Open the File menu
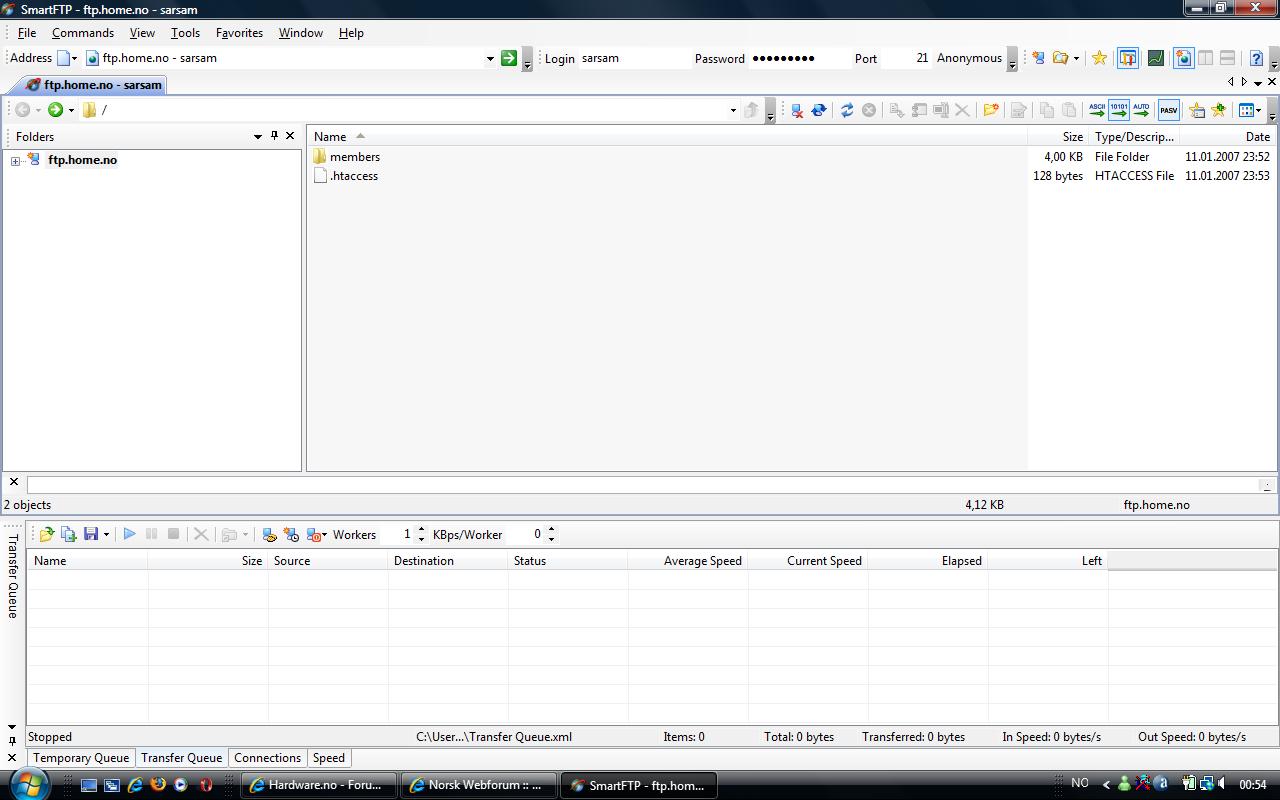Screen dimensions: 1280x800 pyautogui.click(x=27, y=33)
